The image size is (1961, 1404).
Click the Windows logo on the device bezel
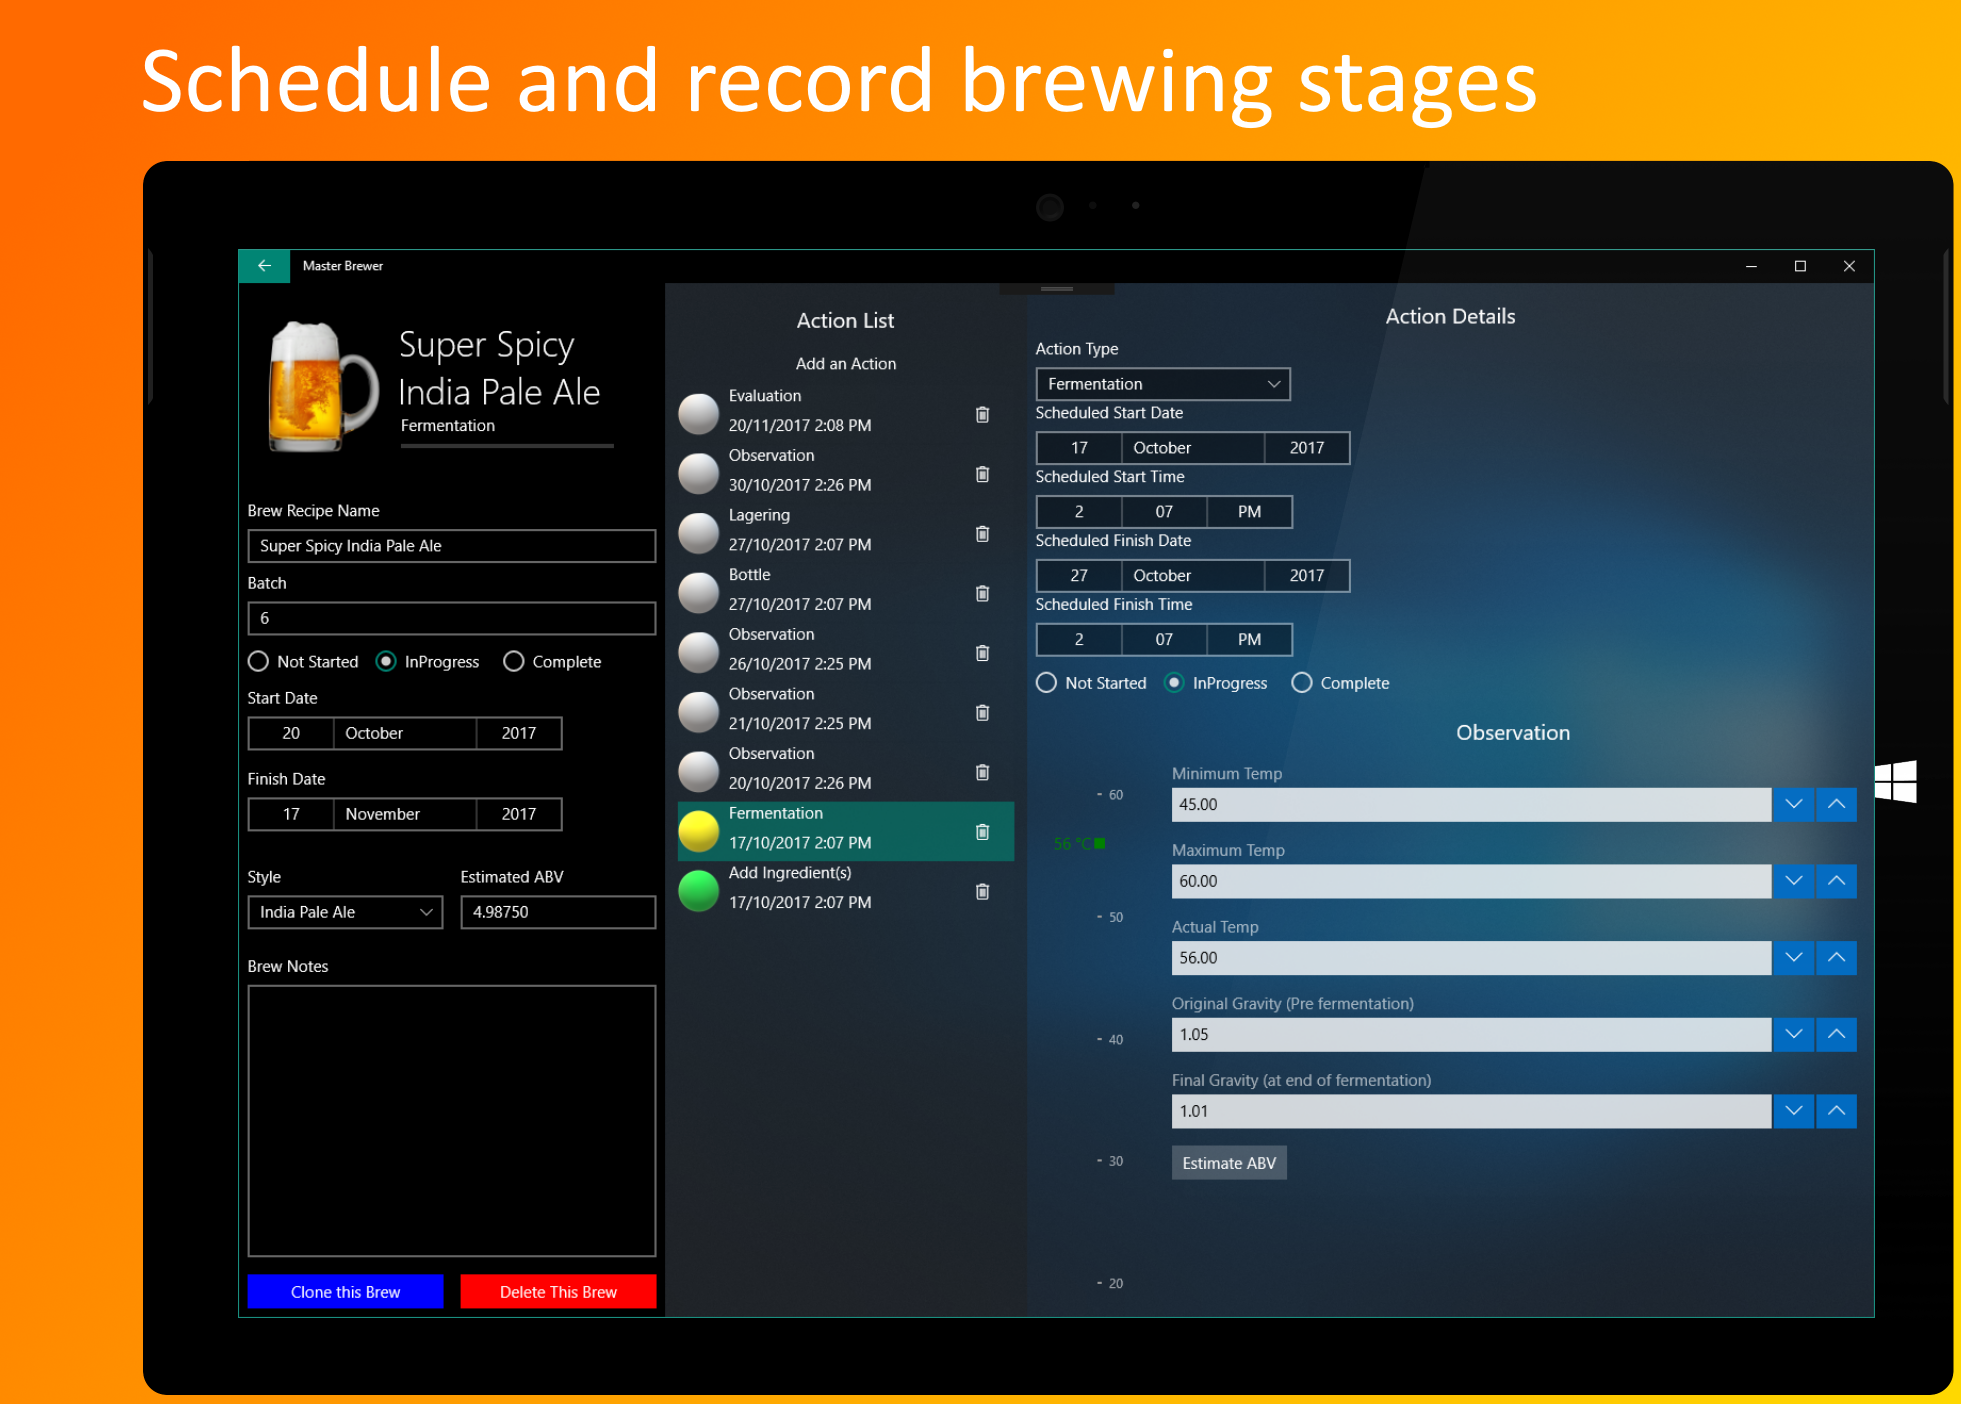tap(1898, 783)
